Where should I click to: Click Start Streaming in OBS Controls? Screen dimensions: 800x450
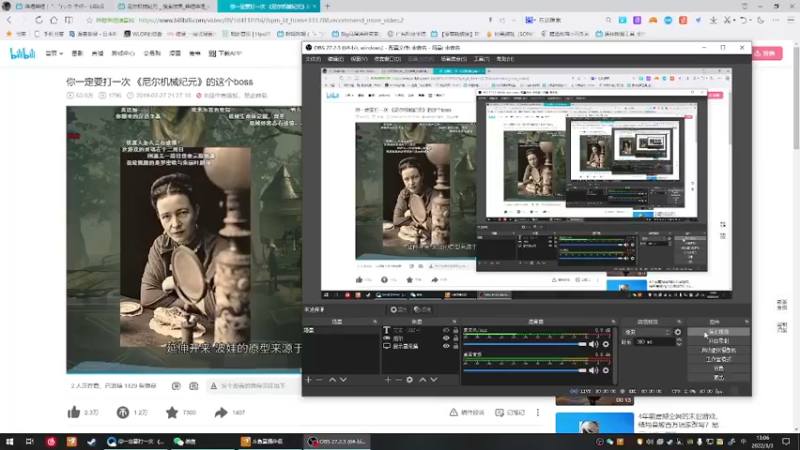click(718, 332)
